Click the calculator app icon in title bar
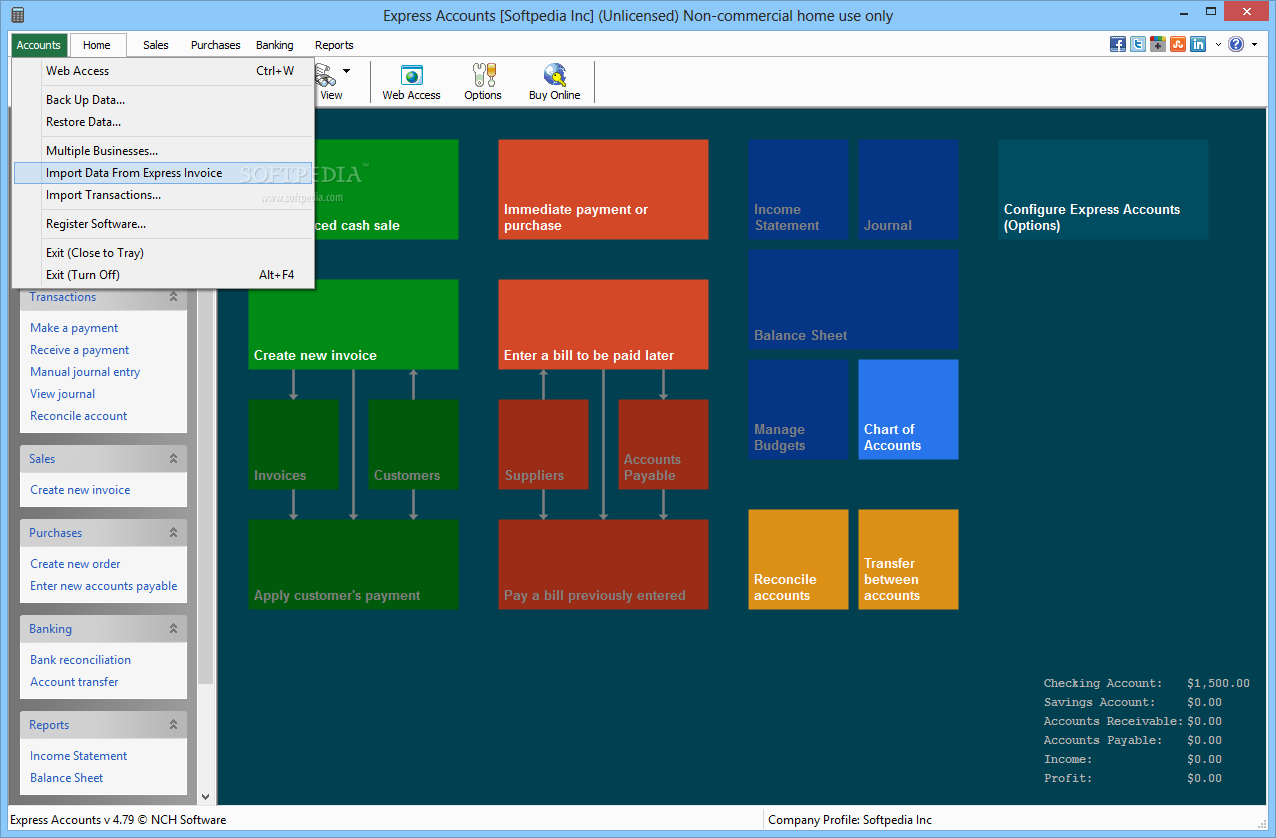 (18, 15)
